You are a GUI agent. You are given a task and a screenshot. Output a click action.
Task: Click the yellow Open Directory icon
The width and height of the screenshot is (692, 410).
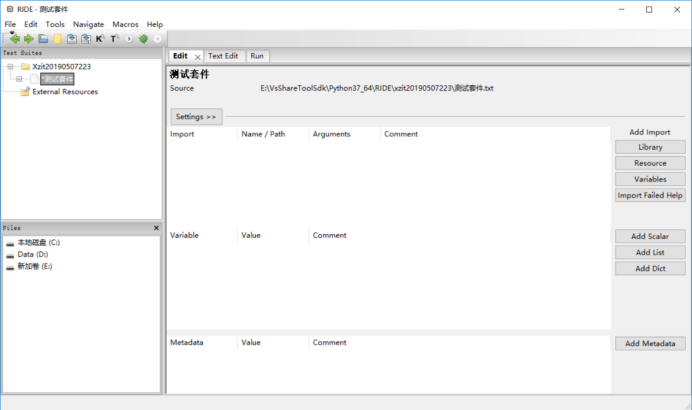(57, 39)
